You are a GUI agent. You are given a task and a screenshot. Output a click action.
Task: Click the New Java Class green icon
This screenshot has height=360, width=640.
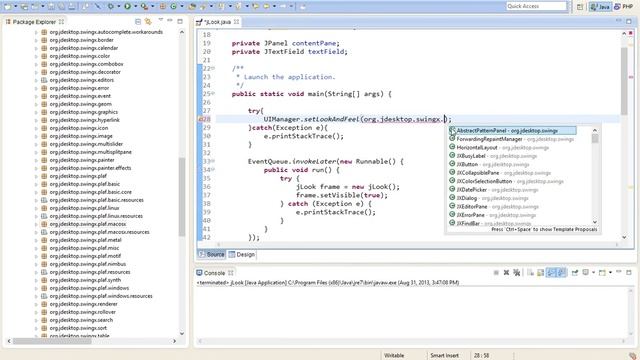(x=173, y=7)
